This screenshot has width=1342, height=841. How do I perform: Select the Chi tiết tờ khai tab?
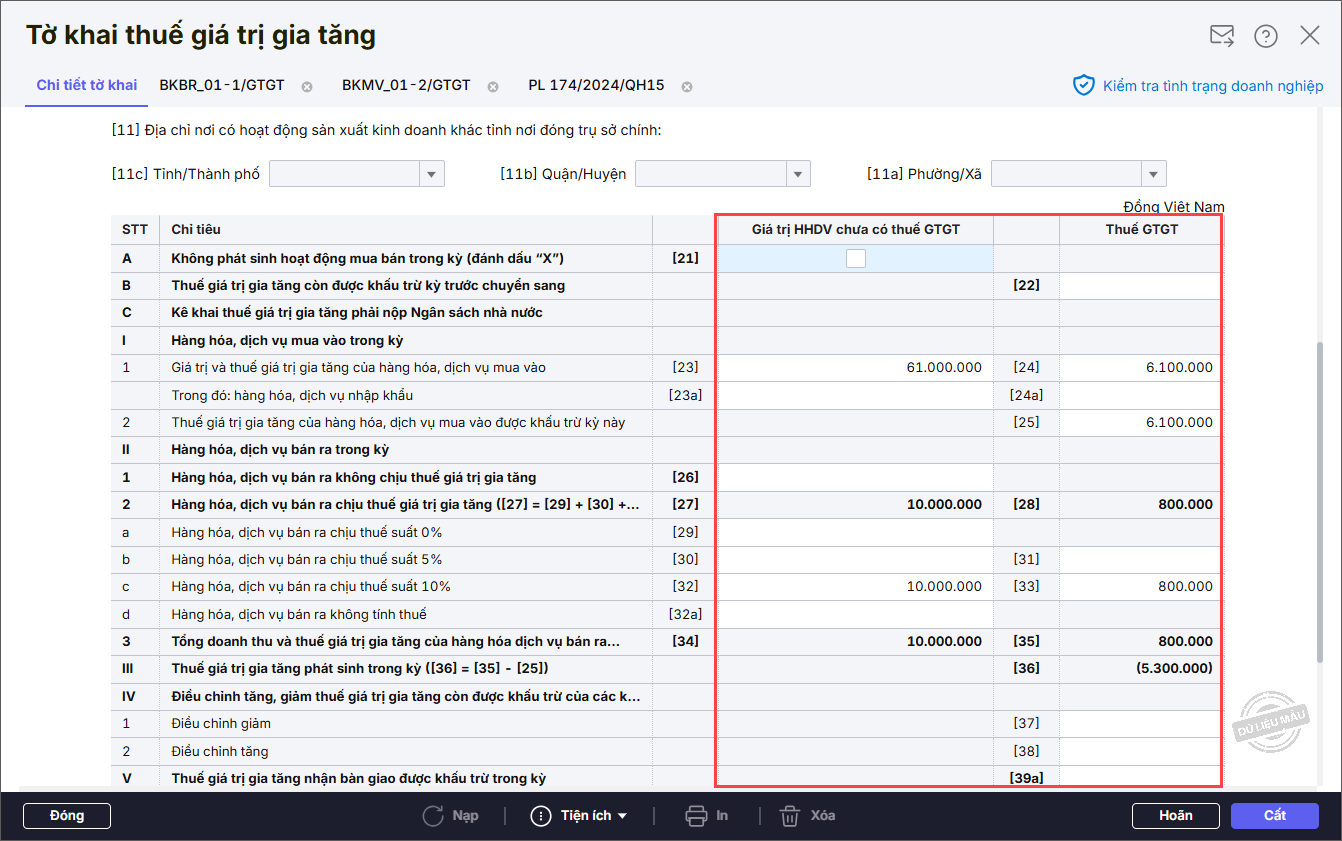point(87,85)
